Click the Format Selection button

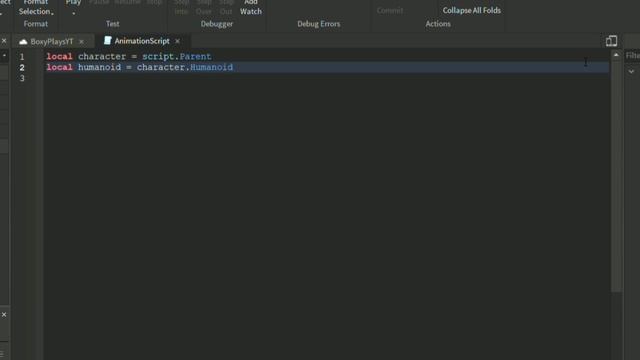coord(36,7)
